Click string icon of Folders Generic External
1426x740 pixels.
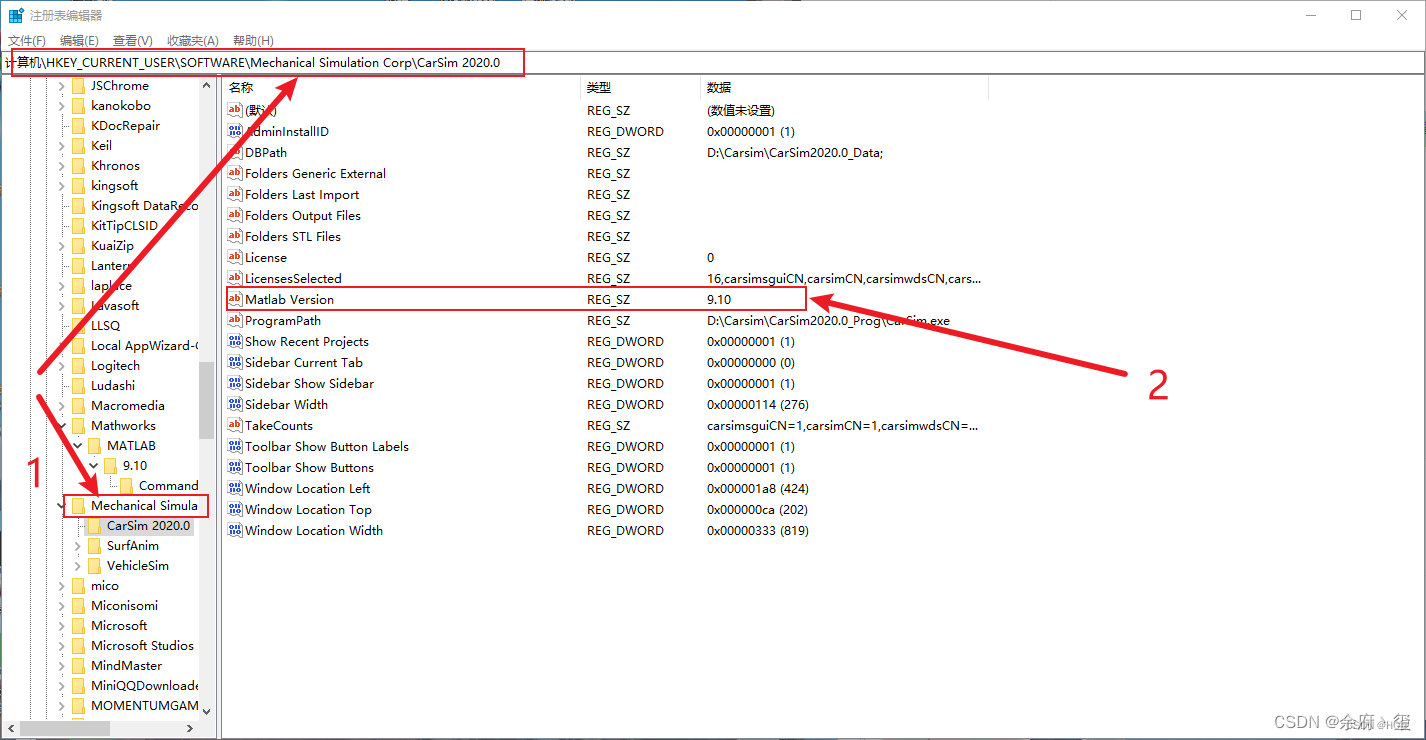click(235, 173)
